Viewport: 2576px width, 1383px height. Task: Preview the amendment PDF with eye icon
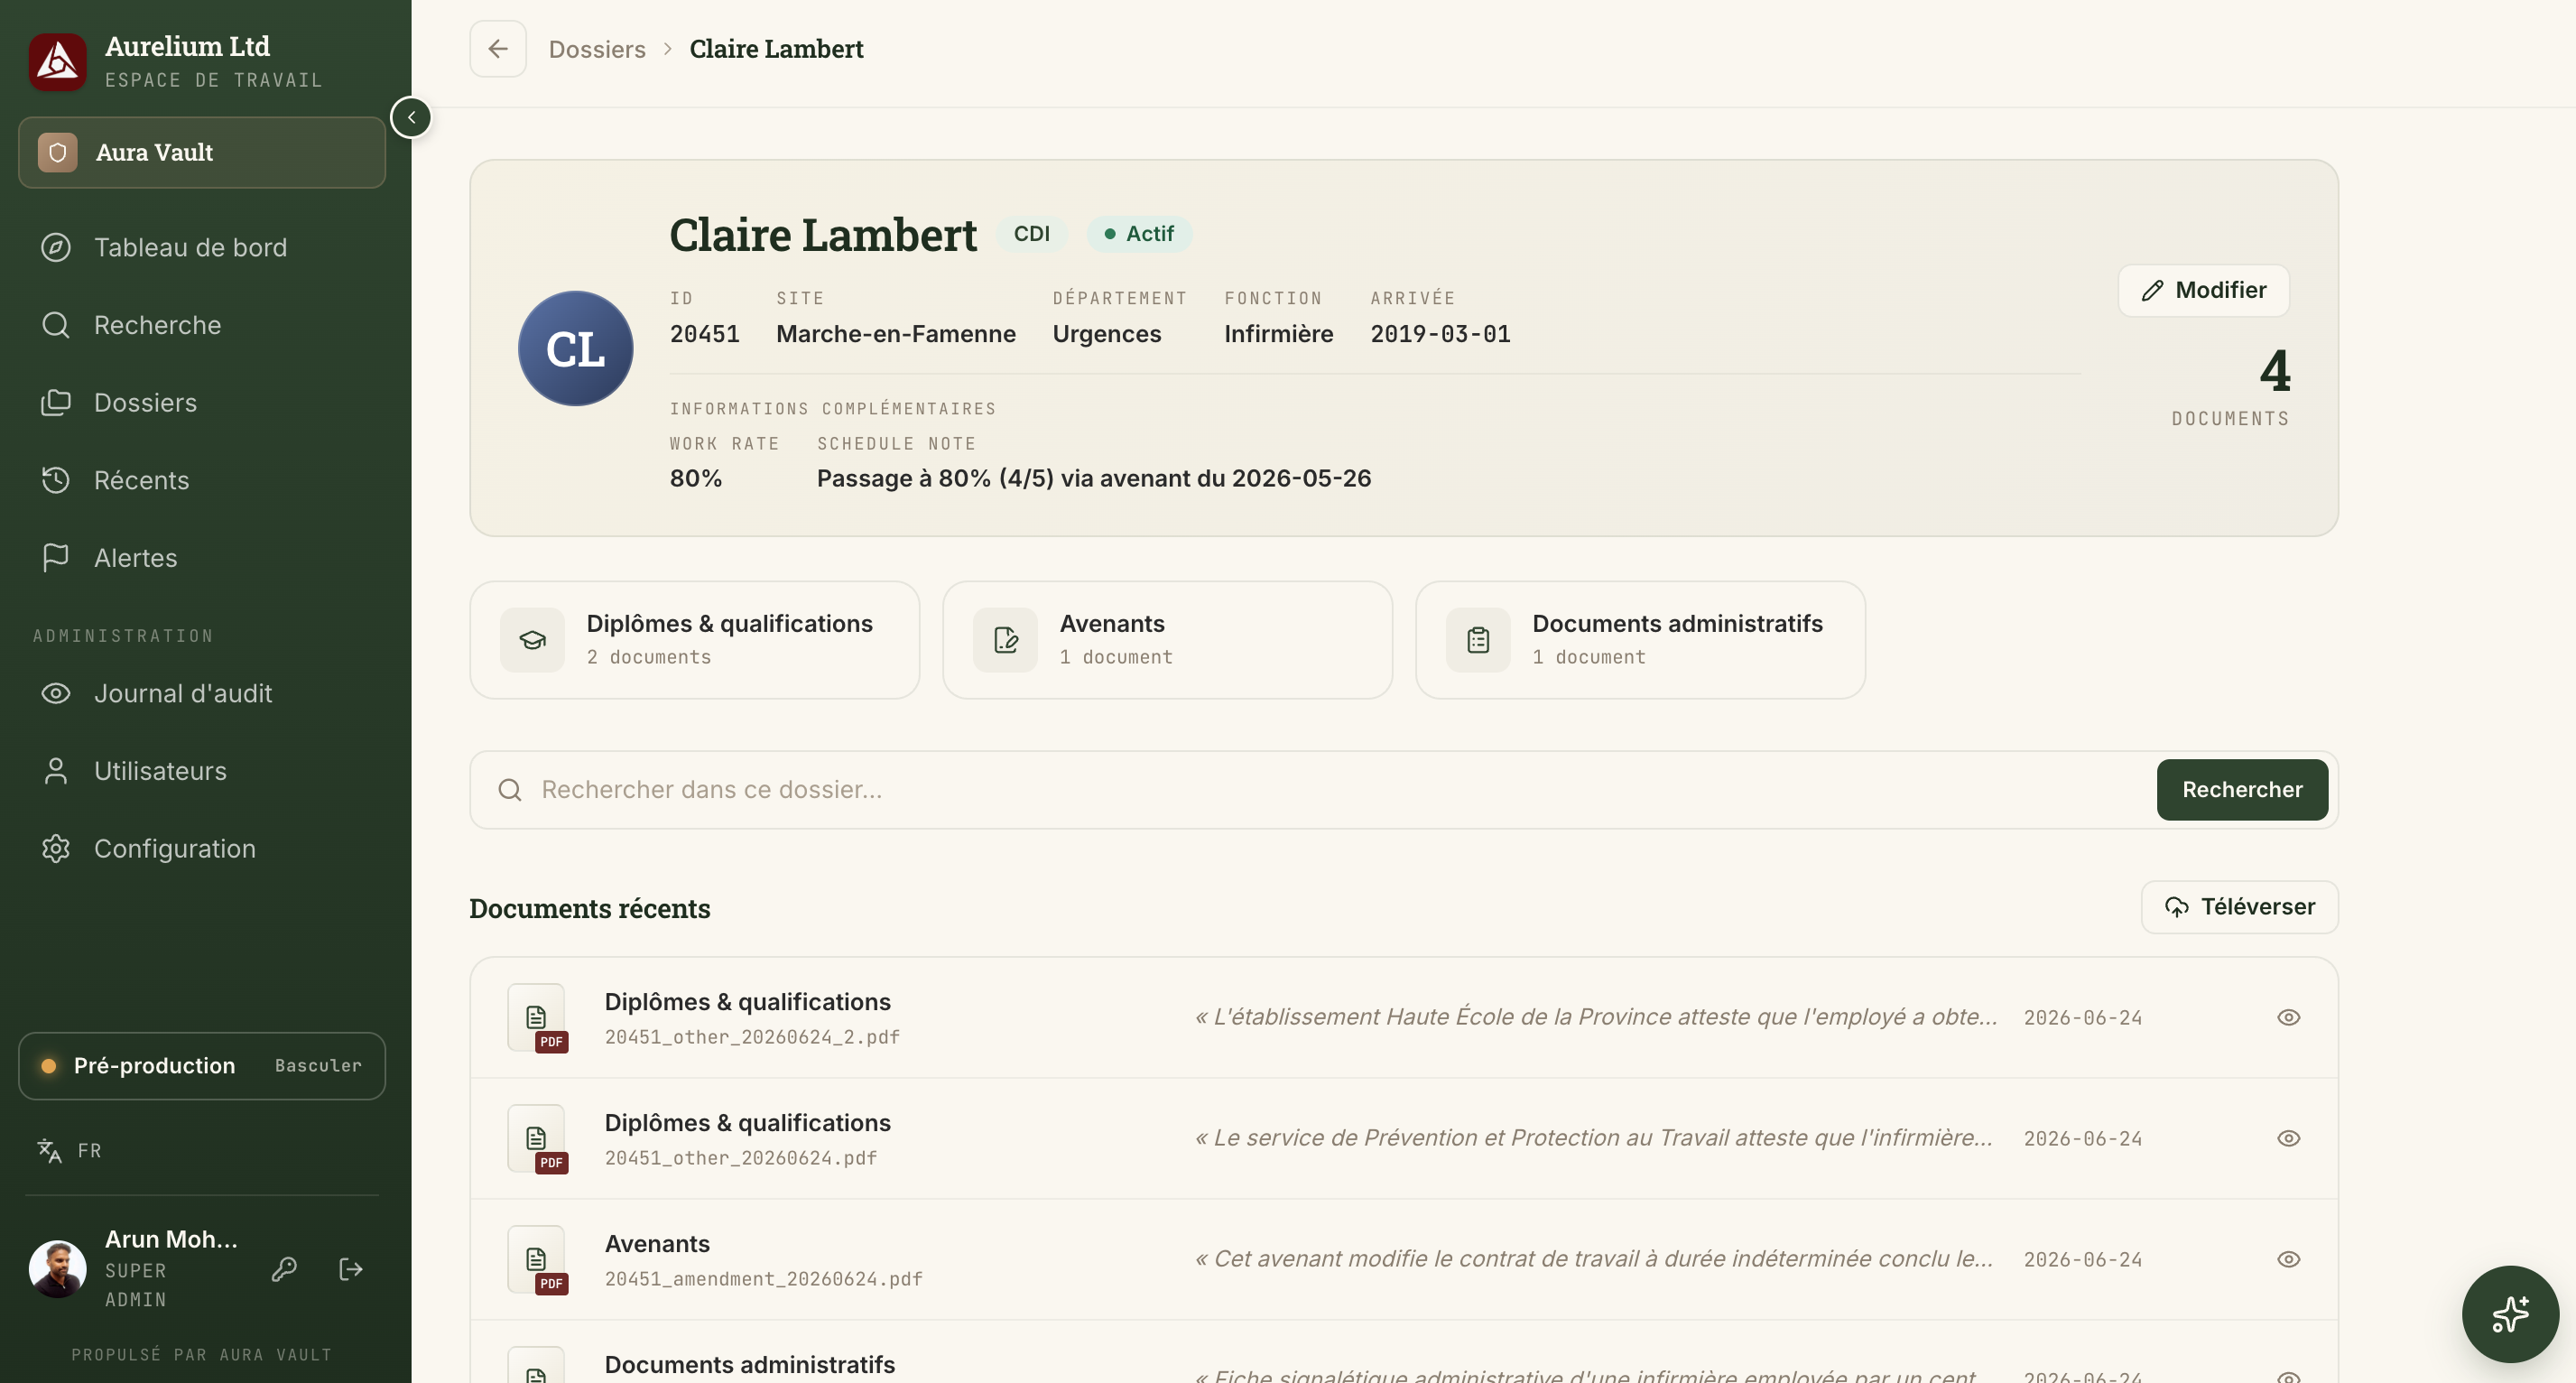pos(2288,1259)
